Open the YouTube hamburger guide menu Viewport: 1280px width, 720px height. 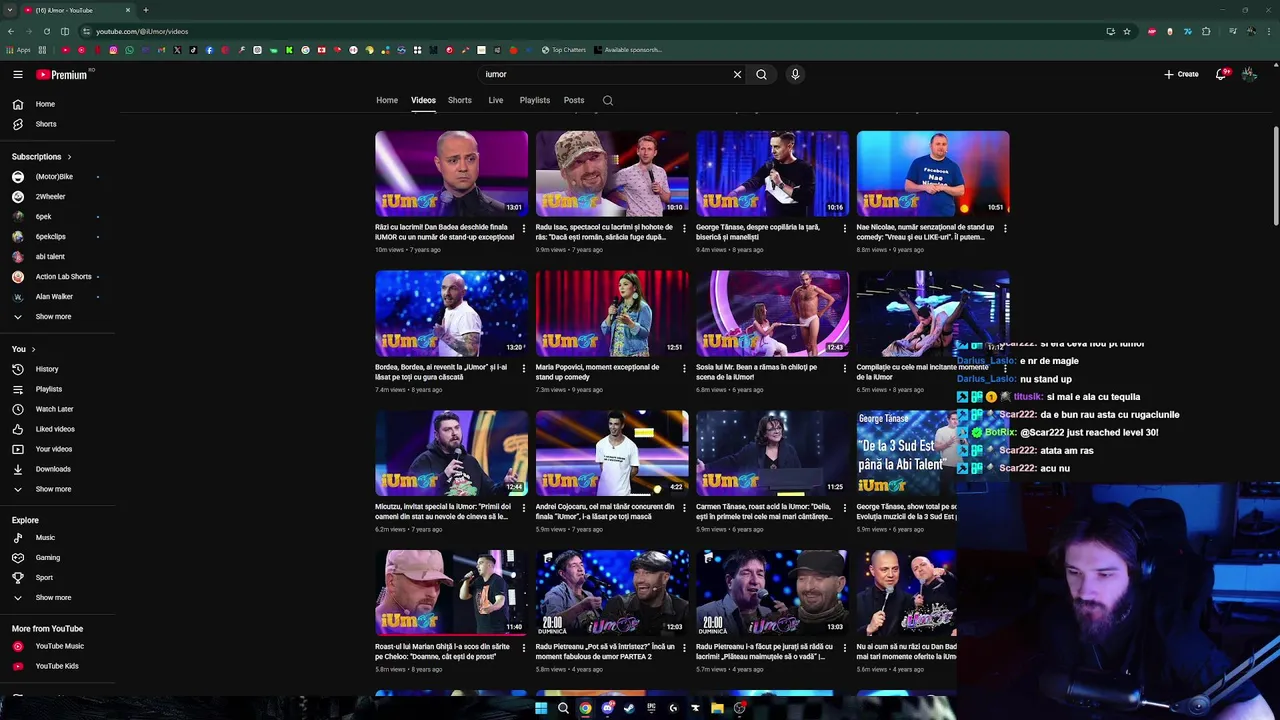(18, 74)
